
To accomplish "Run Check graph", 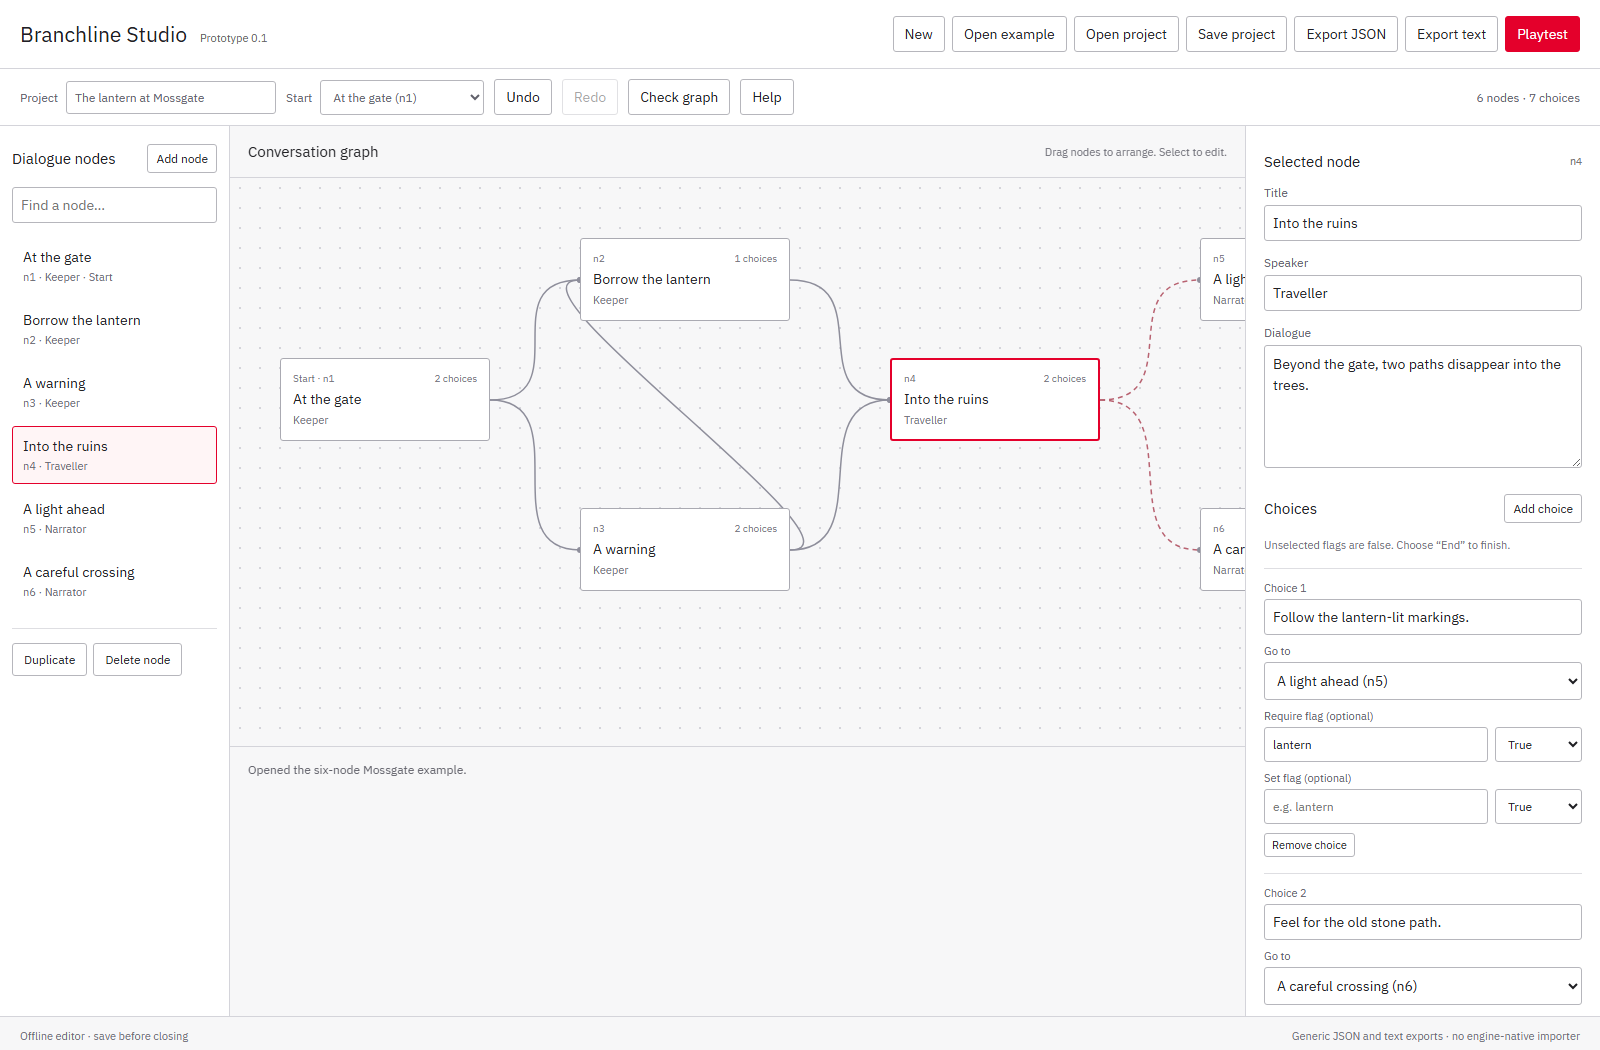I will [x=679, y=97].
